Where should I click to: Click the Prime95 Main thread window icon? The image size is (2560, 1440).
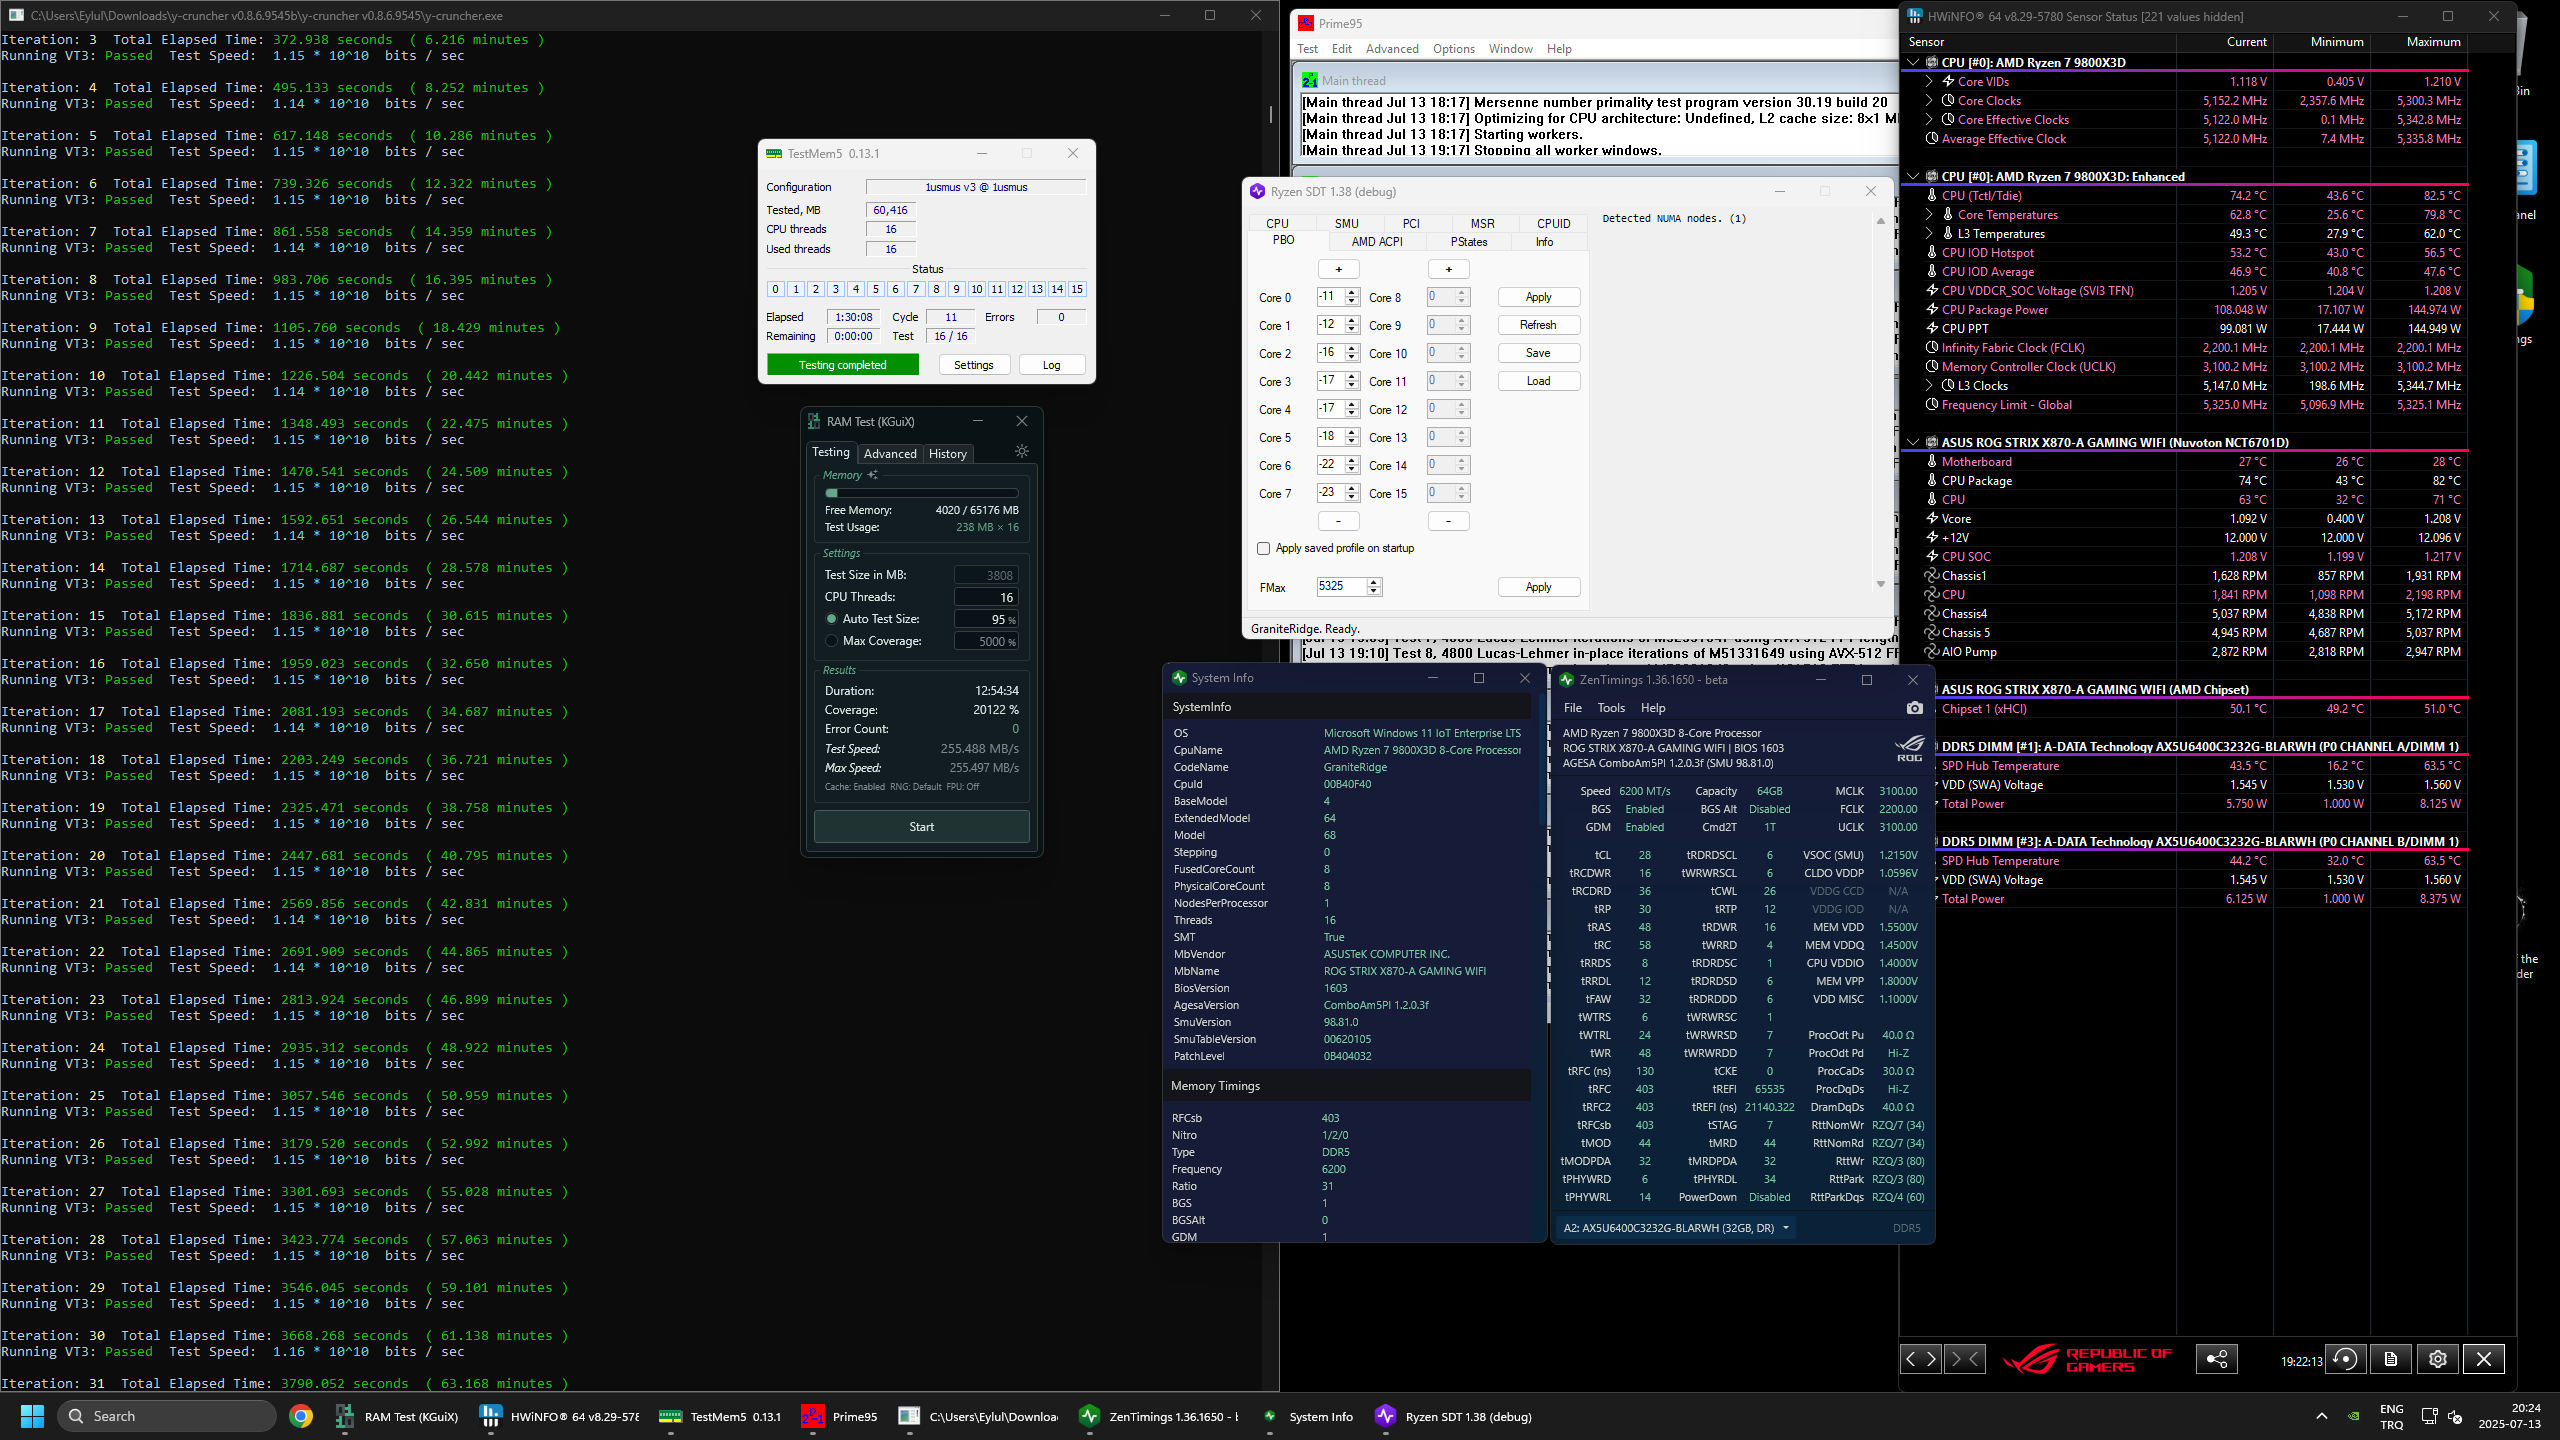[x=1309, y=80]
